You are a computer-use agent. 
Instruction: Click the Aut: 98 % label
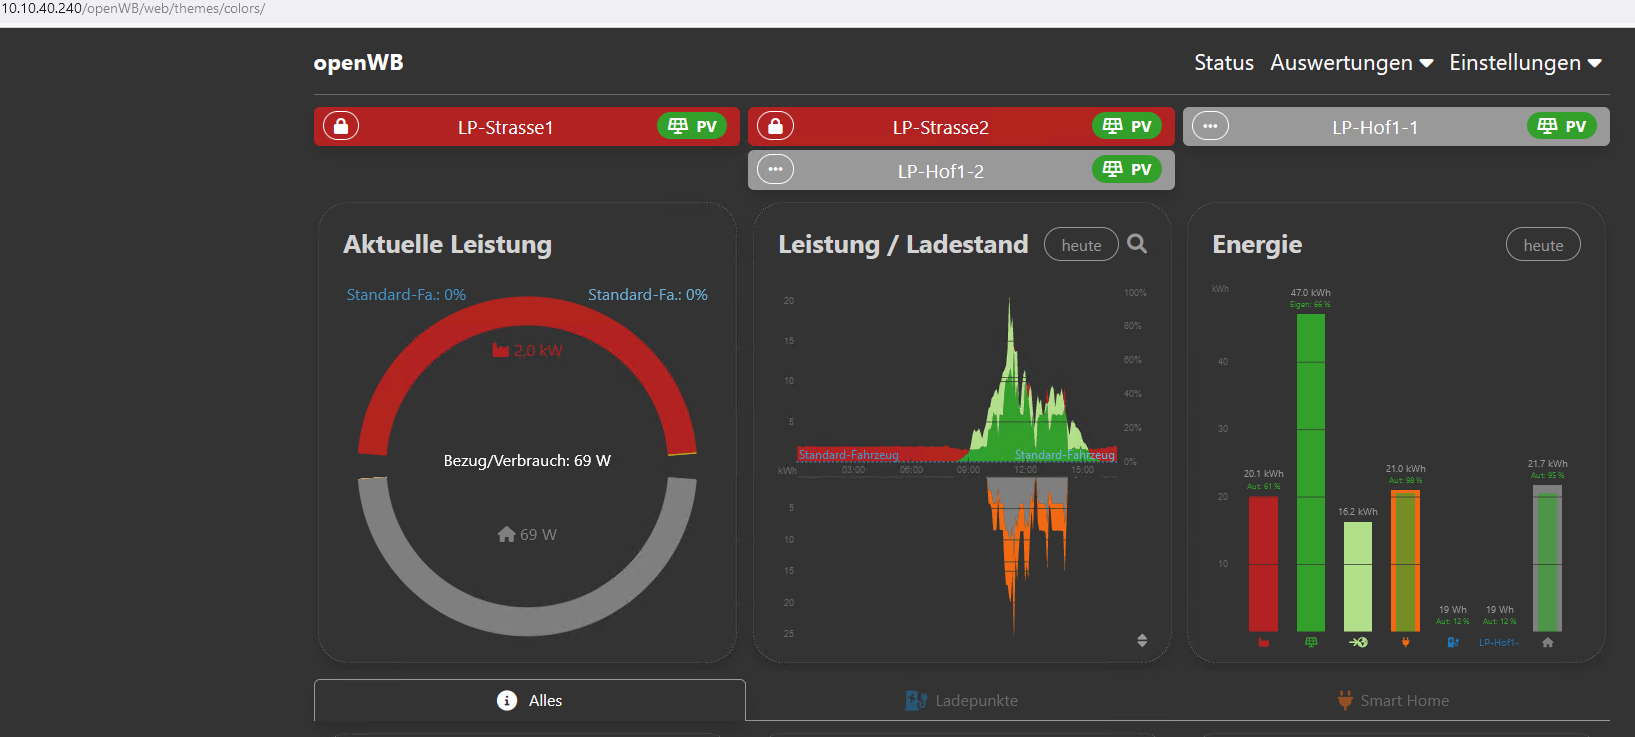tap(1406, 481)
